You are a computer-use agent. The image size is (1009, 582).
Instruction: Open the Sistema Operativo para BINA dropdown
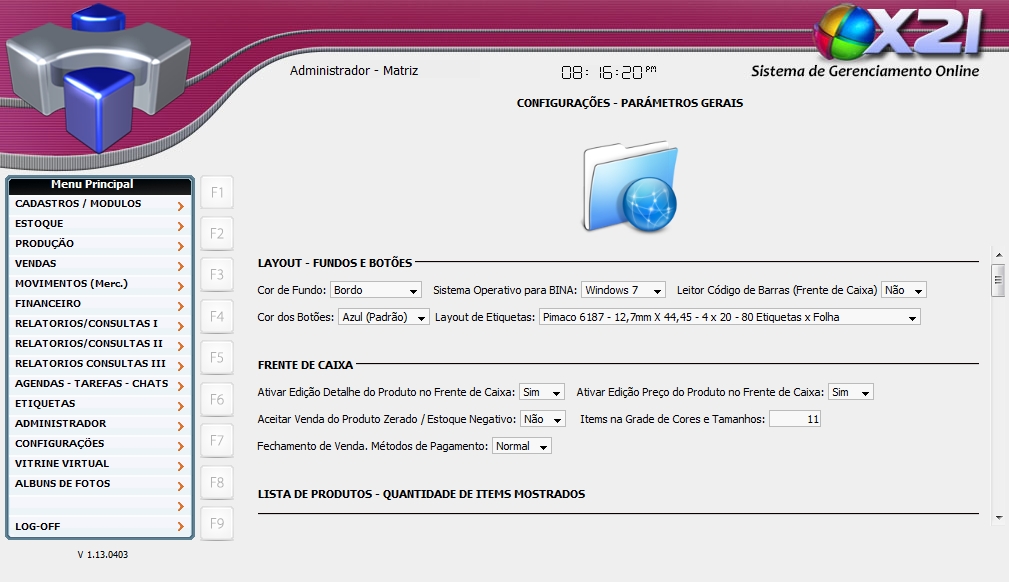[623, 290]
